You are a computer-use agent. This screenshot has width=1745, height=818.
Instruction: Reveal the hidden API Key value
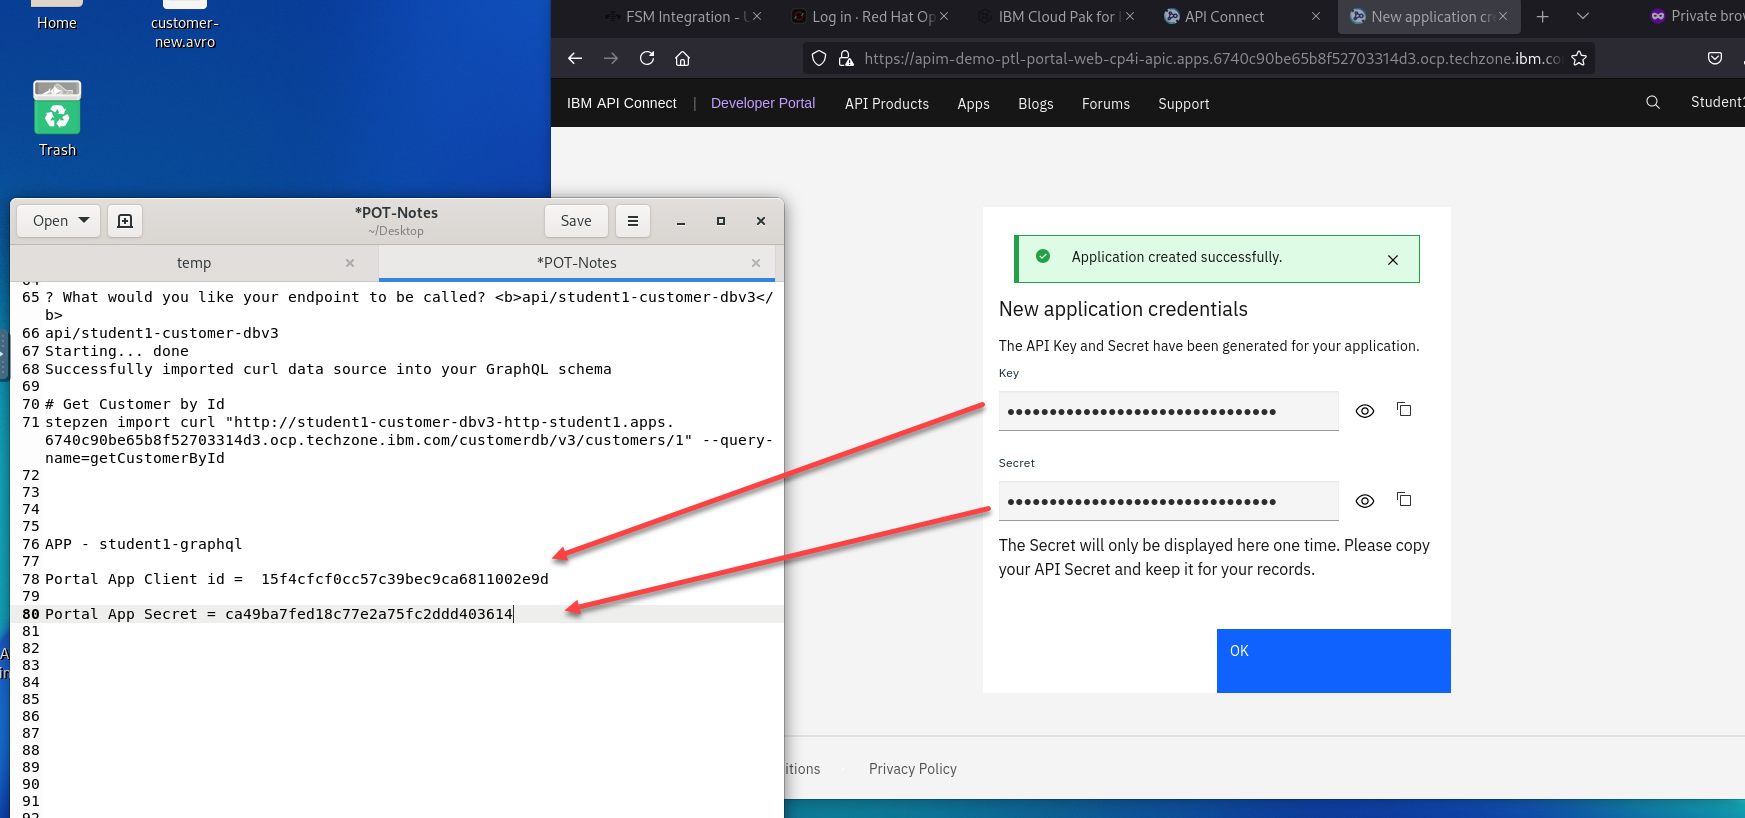click(1365, 411)
